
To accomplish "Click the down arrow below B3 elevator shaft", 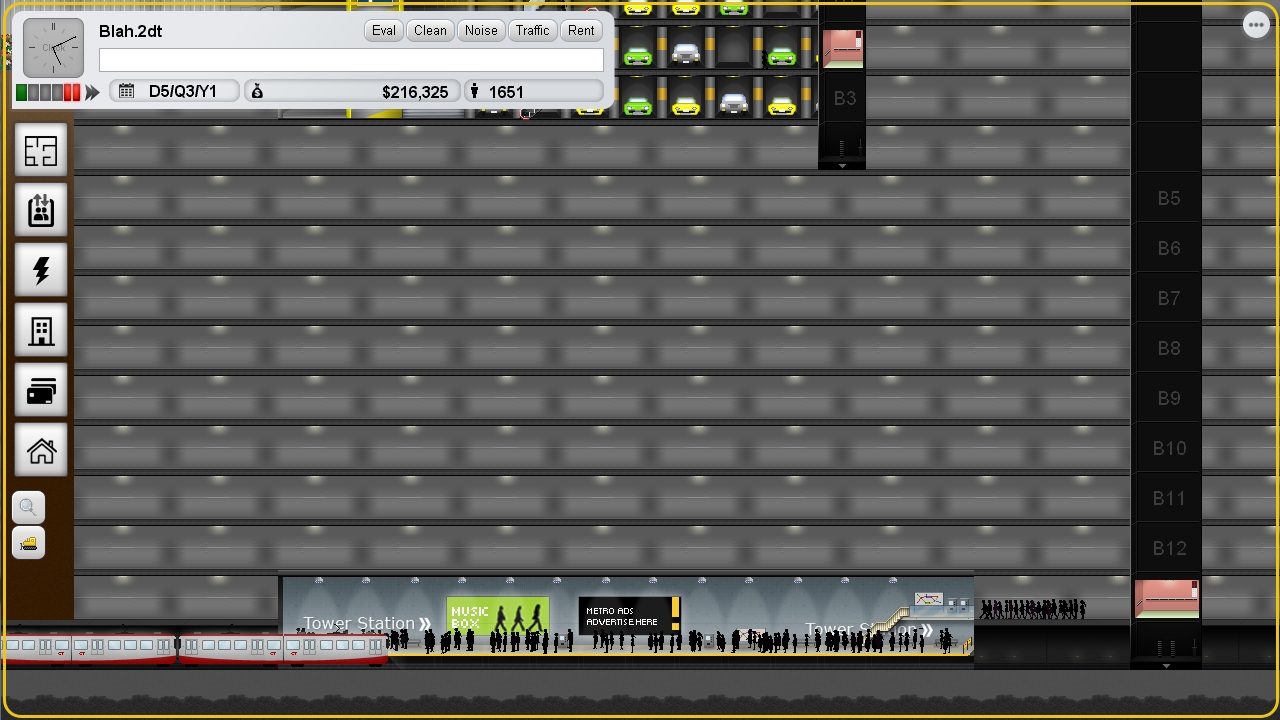I will click(842, 166).
